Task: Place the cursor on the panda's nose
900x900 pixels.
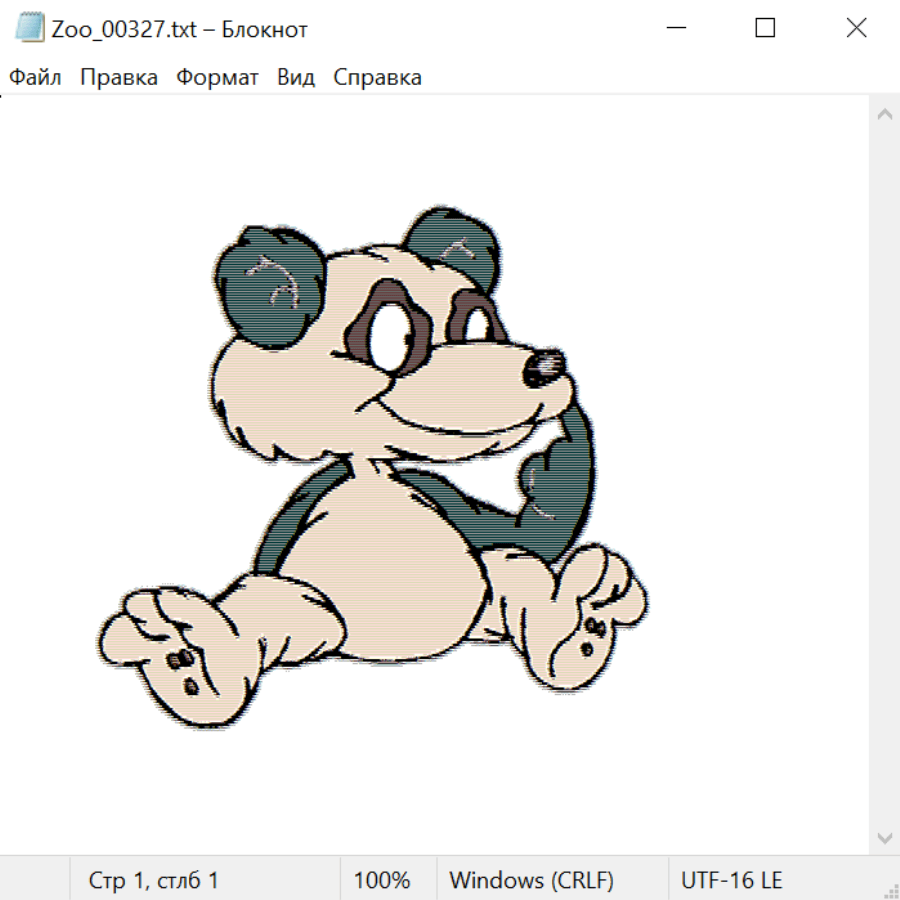Action: point(544,368)
